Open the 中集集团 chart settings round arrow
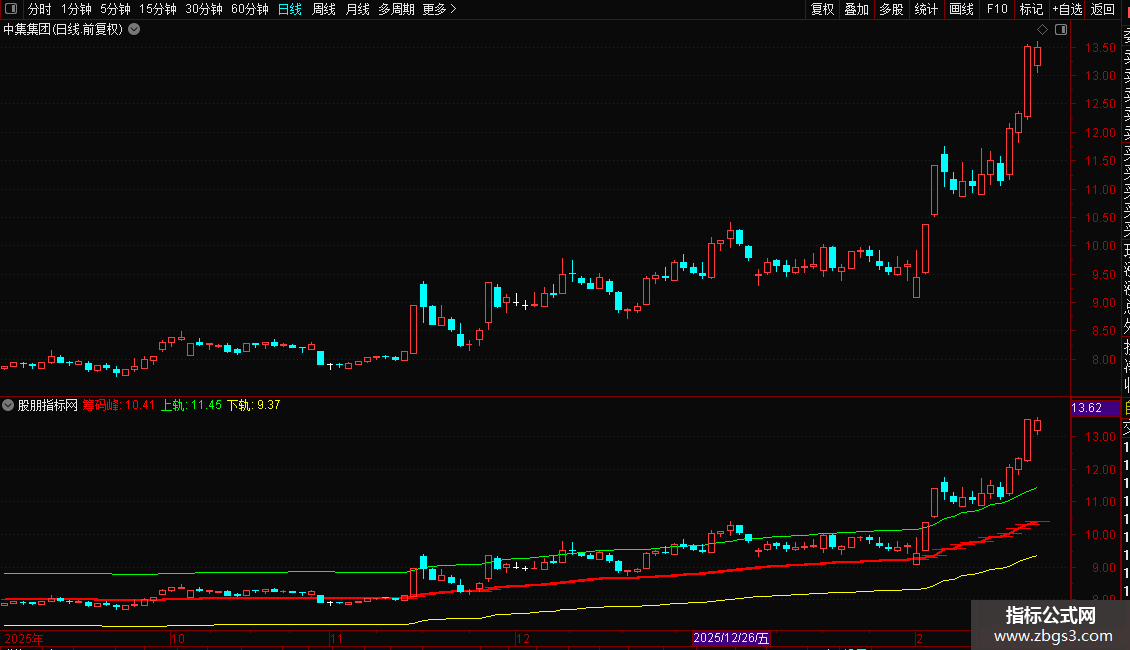 pos(134,30)
